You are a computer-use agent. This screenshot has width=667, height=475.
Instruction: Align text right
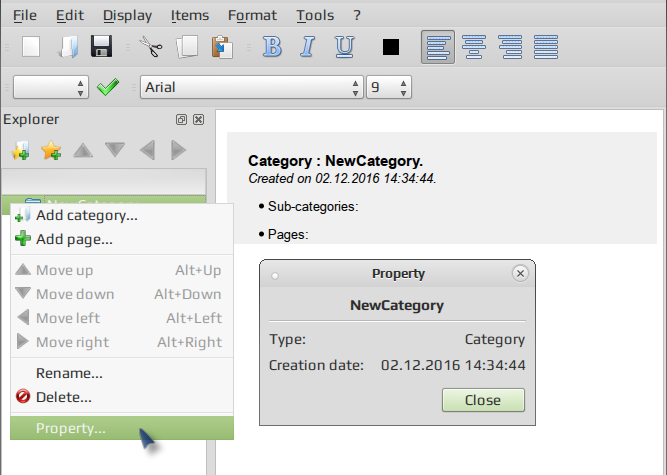(x=510, y=47)
